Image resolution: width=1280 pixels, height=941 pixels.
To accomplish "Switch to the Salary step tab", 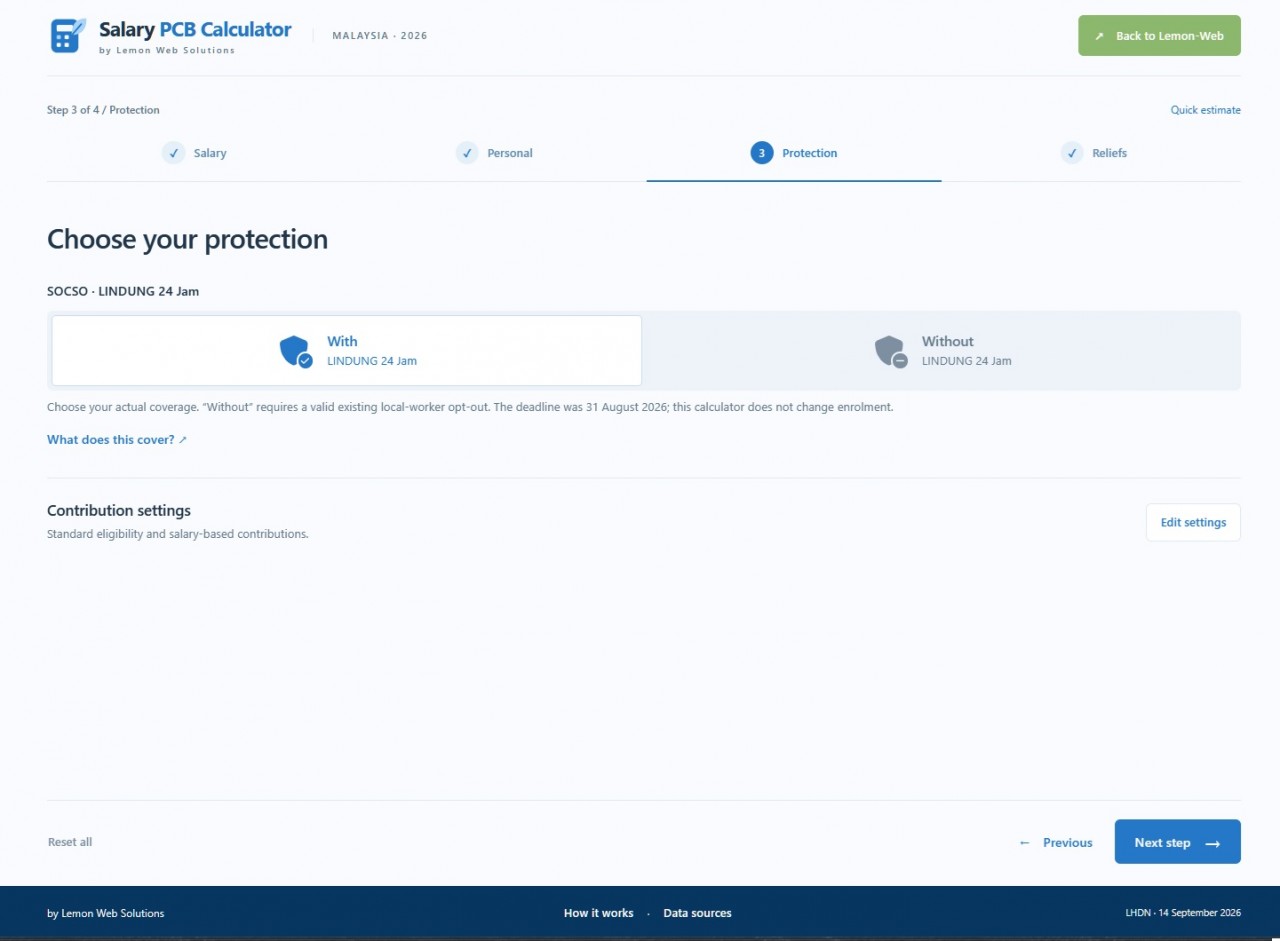I will [196, 153].
